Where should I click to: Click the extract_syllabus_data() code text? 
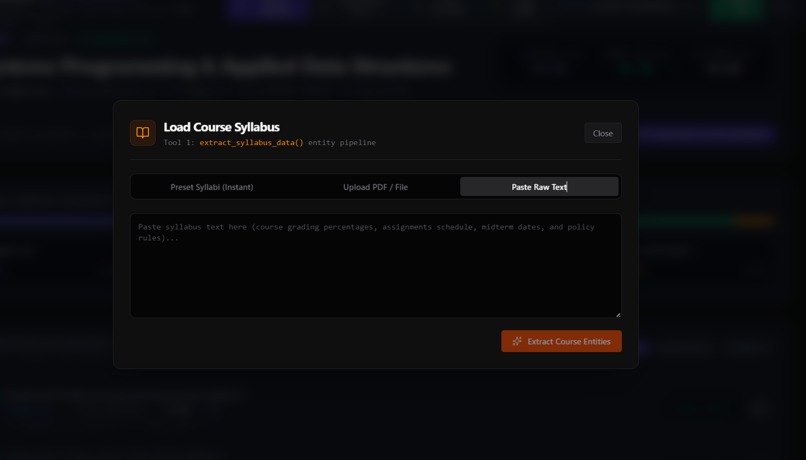point(251,142)
